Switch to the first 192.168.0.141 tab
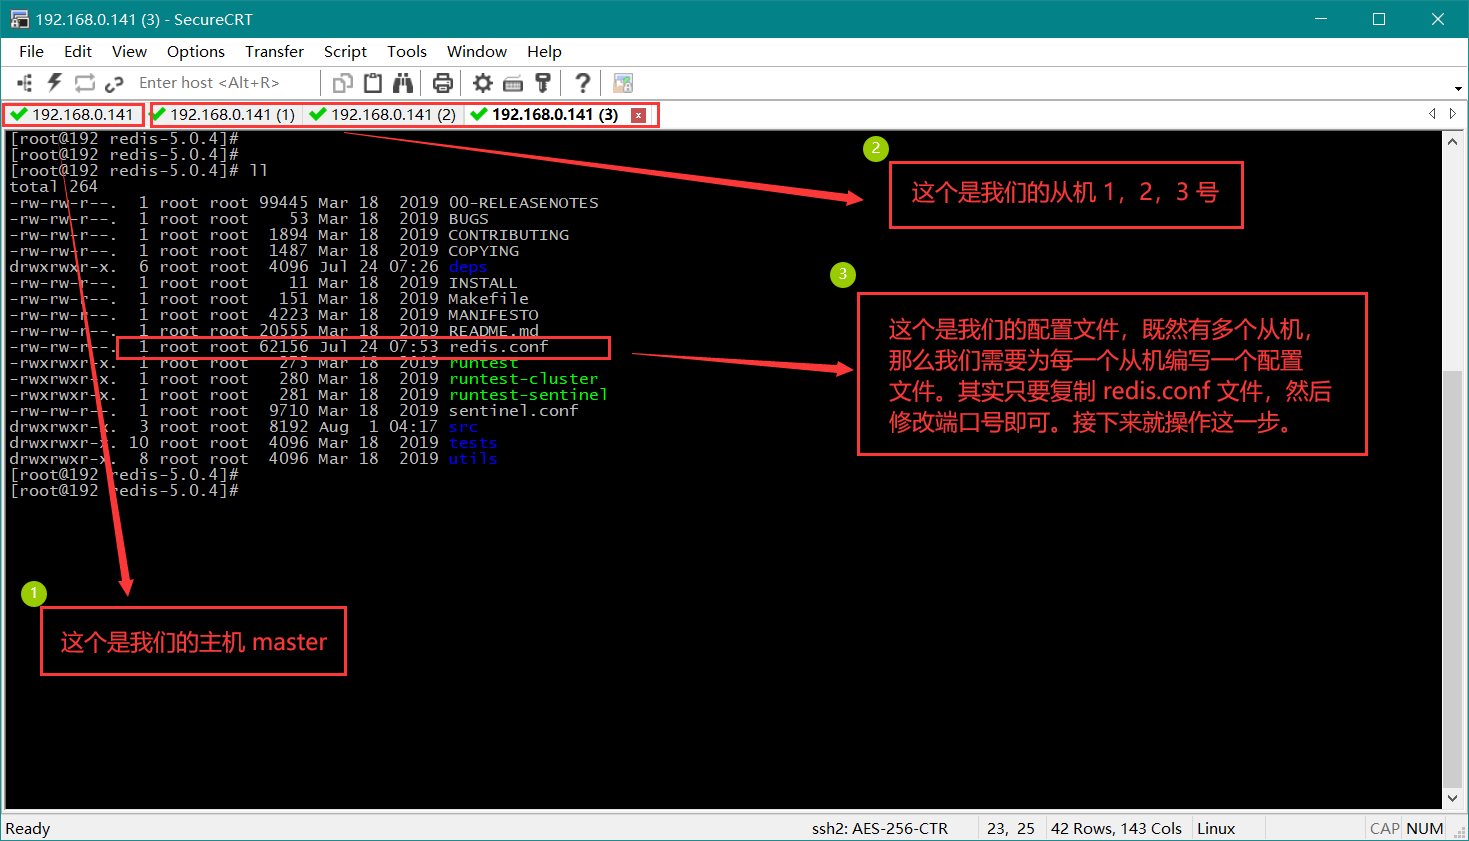The image size is (1469, 841). (x=74, y=115)
